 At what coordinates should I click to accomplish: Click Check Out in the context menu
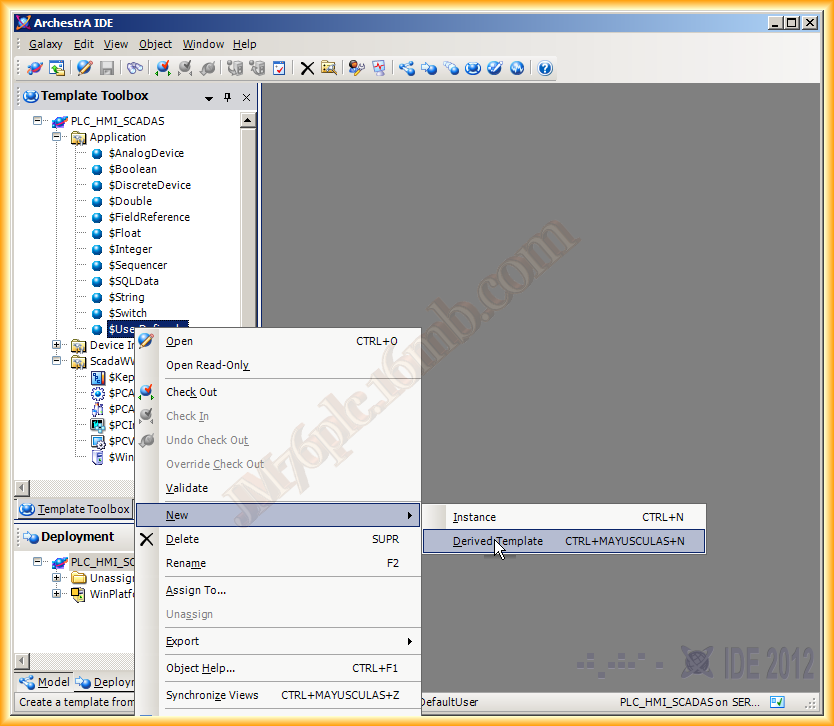tap(191, 392)
